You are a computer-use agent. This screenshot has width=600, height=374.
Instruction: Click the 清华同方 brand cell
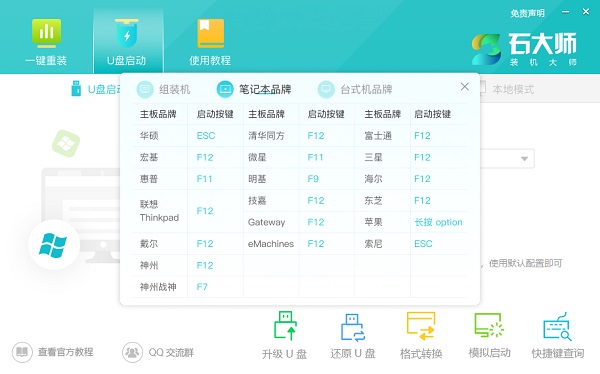point(266,136)
